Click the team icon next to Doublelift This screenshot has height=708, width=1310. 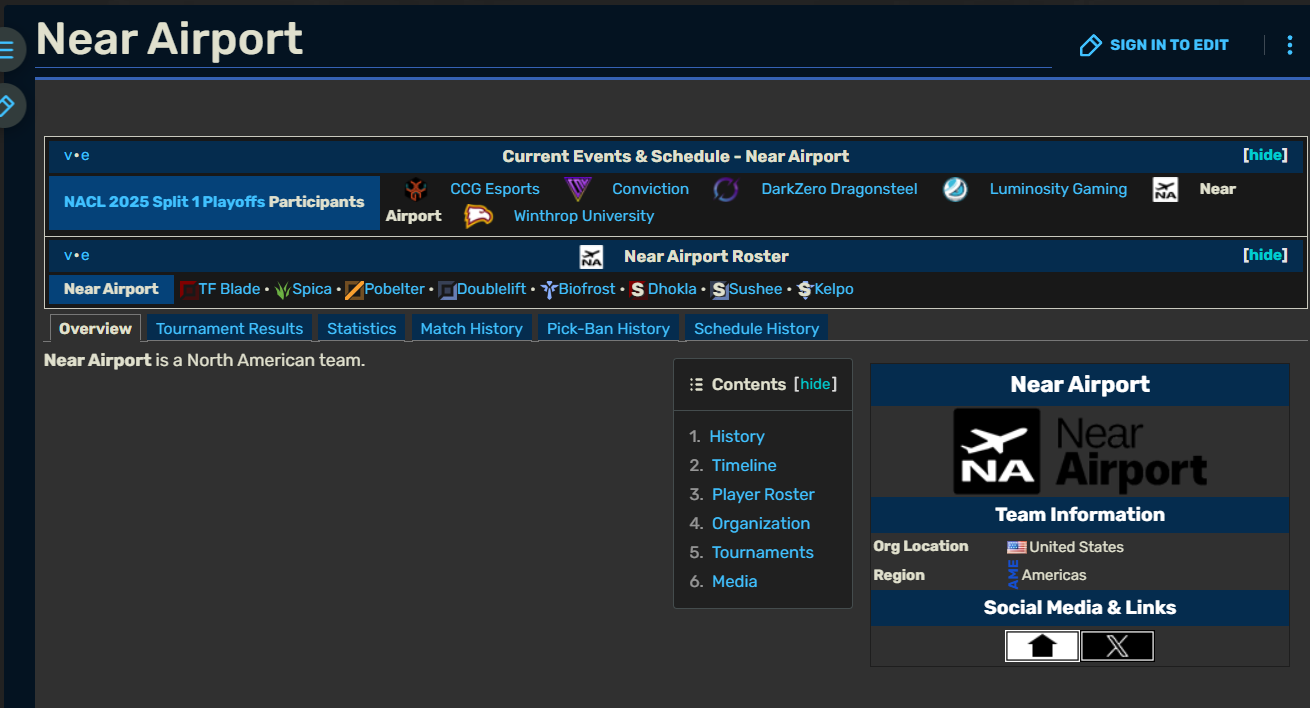coord(447,290)
